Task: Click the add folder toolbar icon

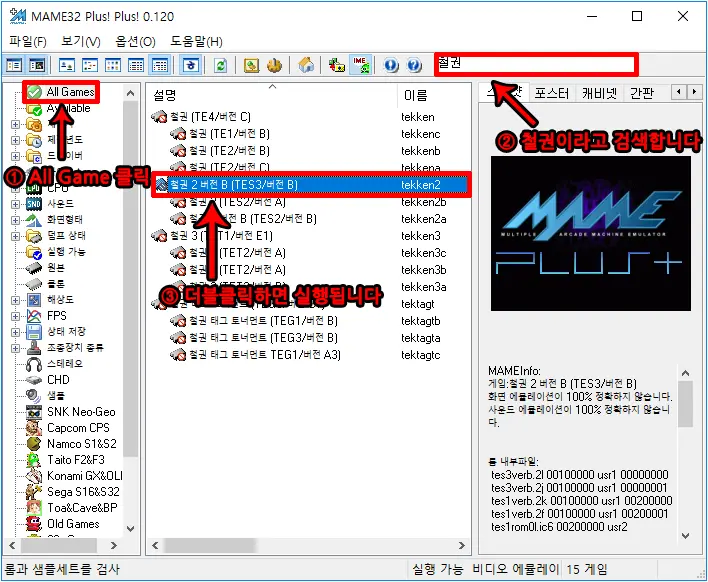Action: pos(336,65)
